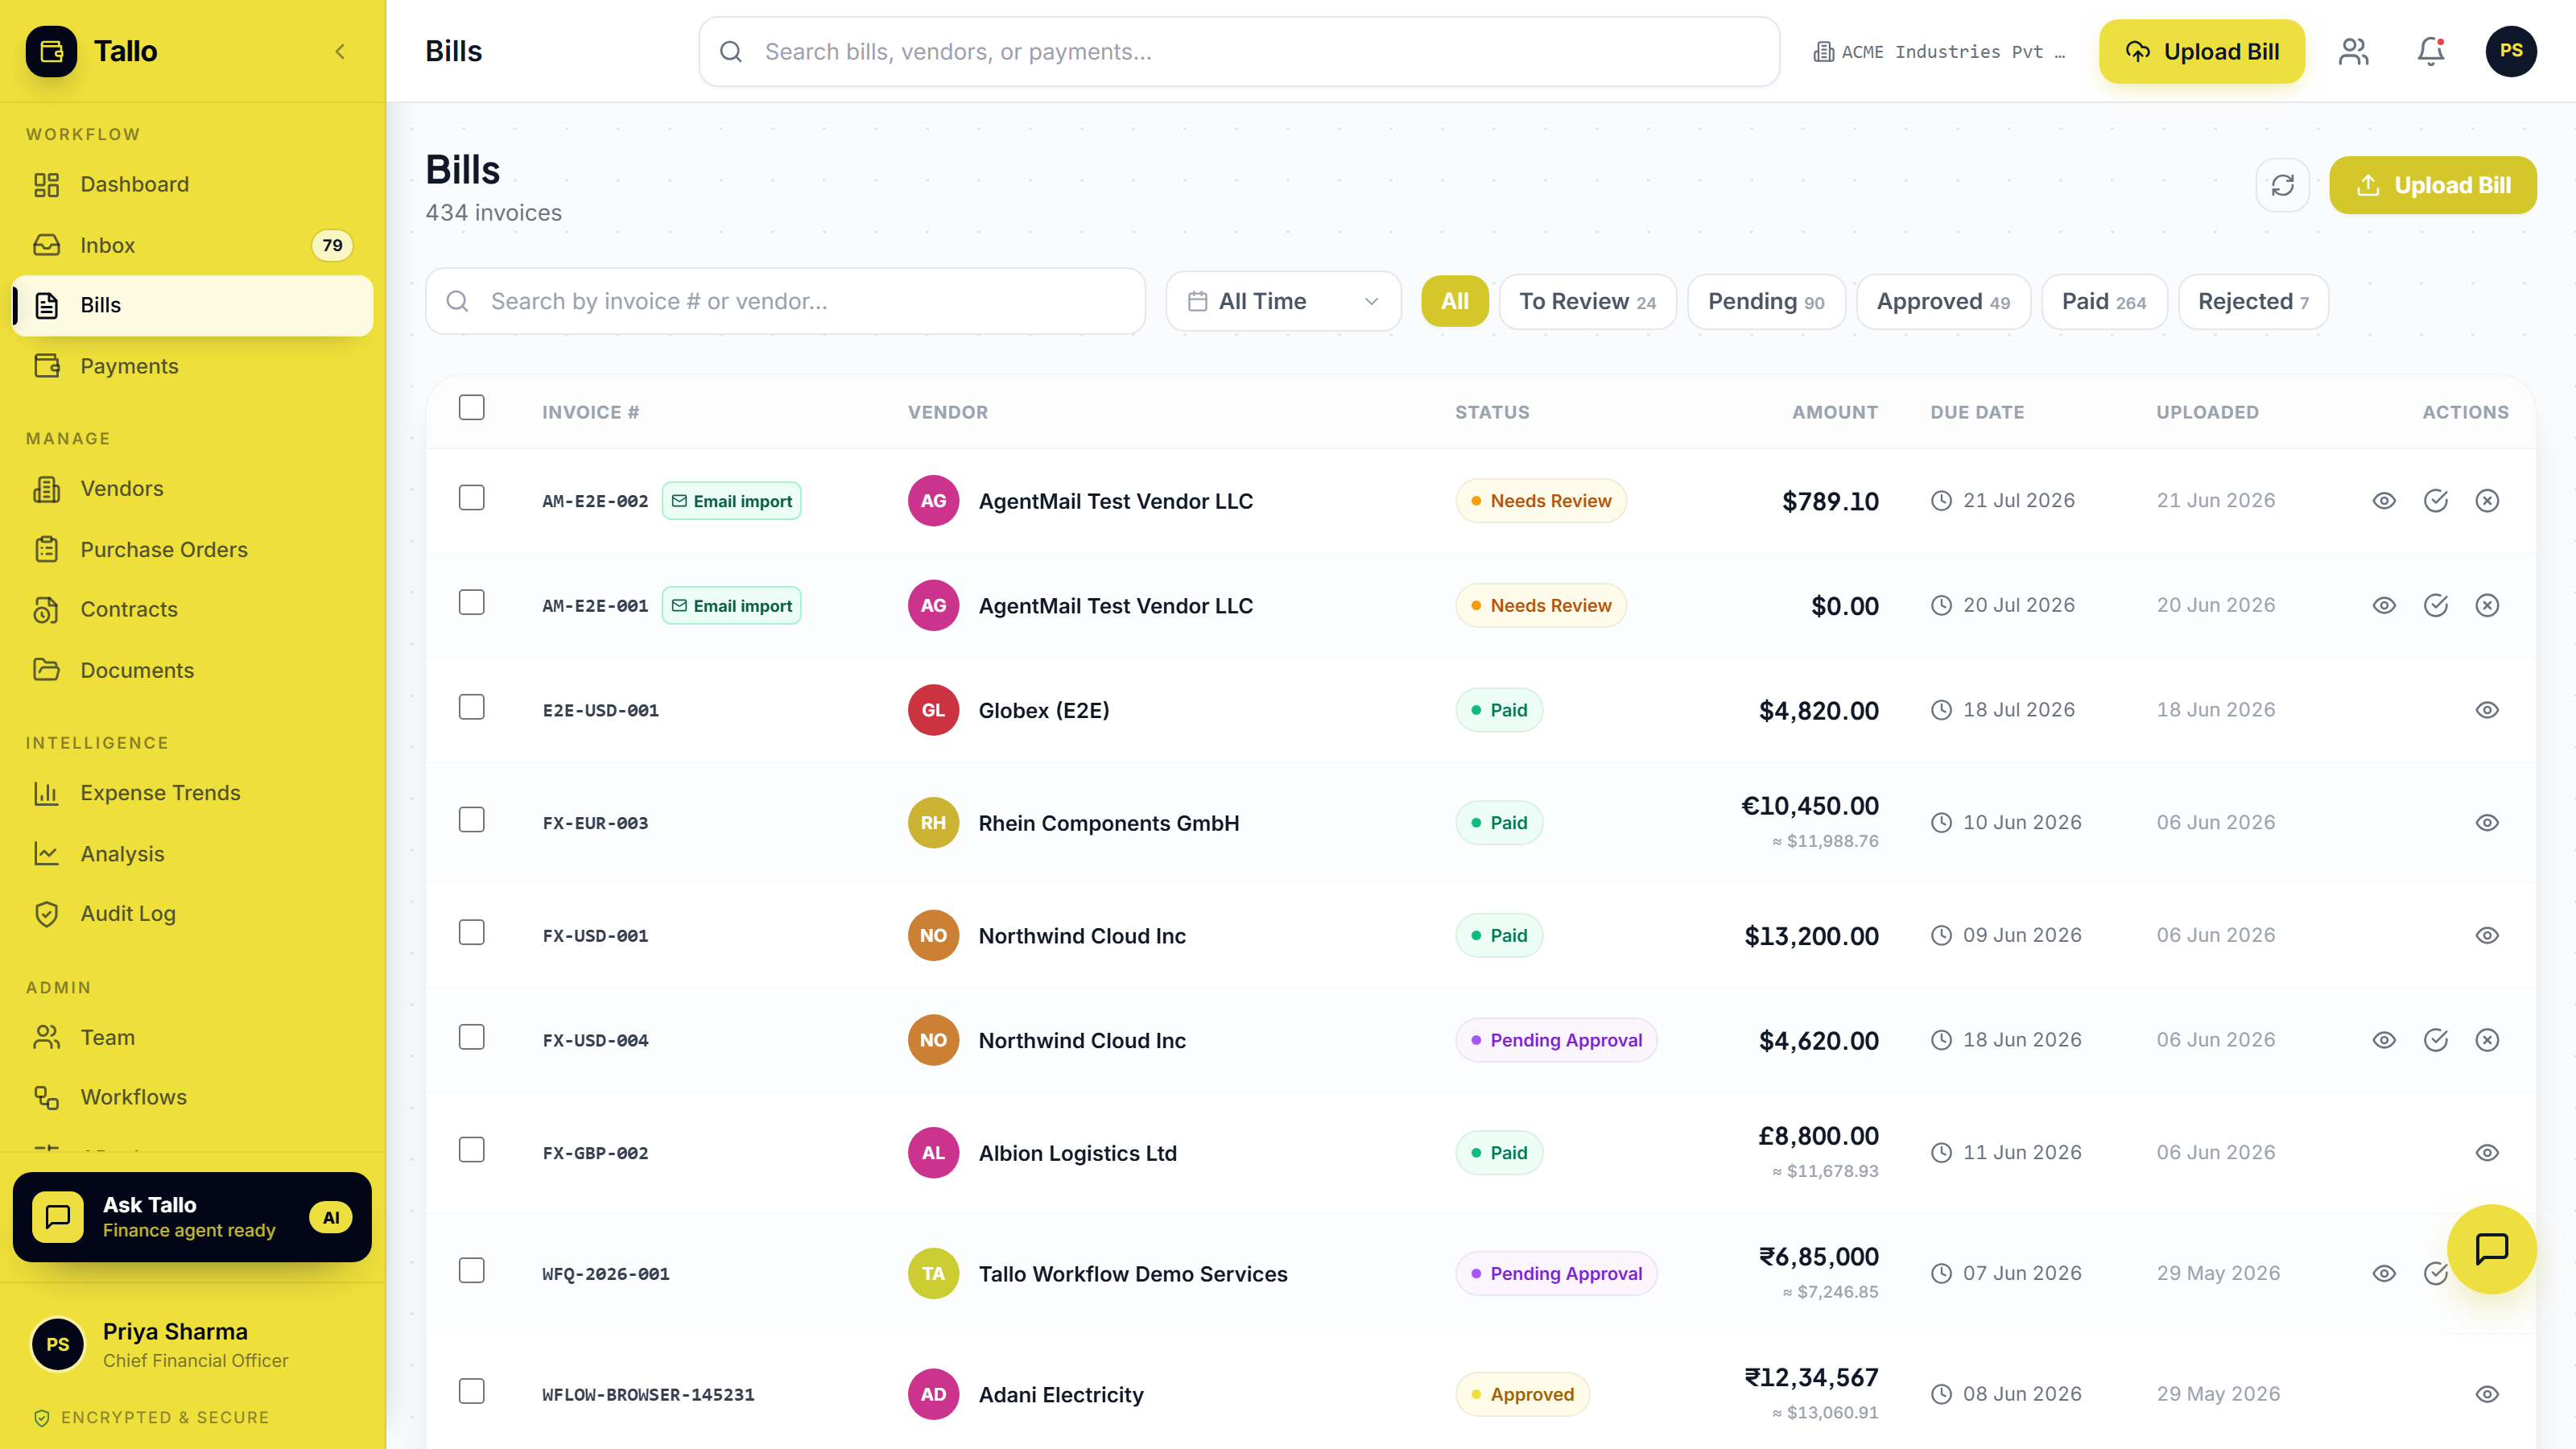Open Workflows admin page
Image resolution: width=2576 pixels, height=1449 pixels.
point(192,1097)
